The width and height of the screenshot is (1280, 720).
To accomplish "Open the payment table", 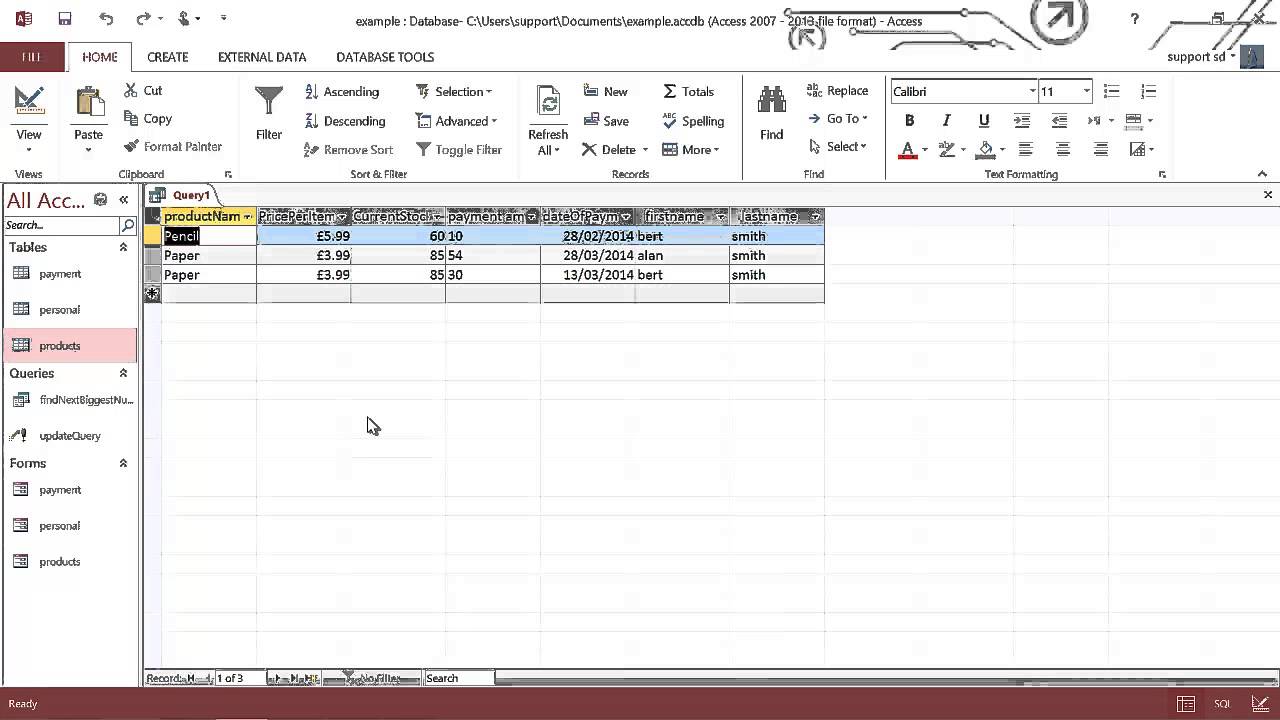I will [60, 274].
